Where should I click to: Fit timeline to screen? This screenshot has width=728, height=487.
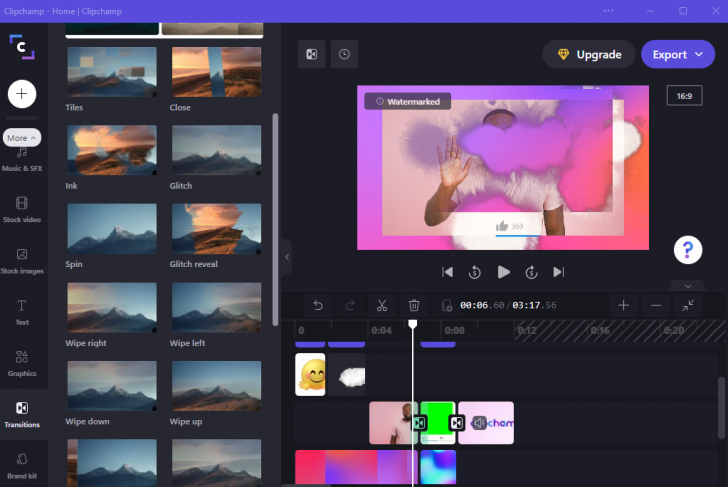[x=688, y=305]
